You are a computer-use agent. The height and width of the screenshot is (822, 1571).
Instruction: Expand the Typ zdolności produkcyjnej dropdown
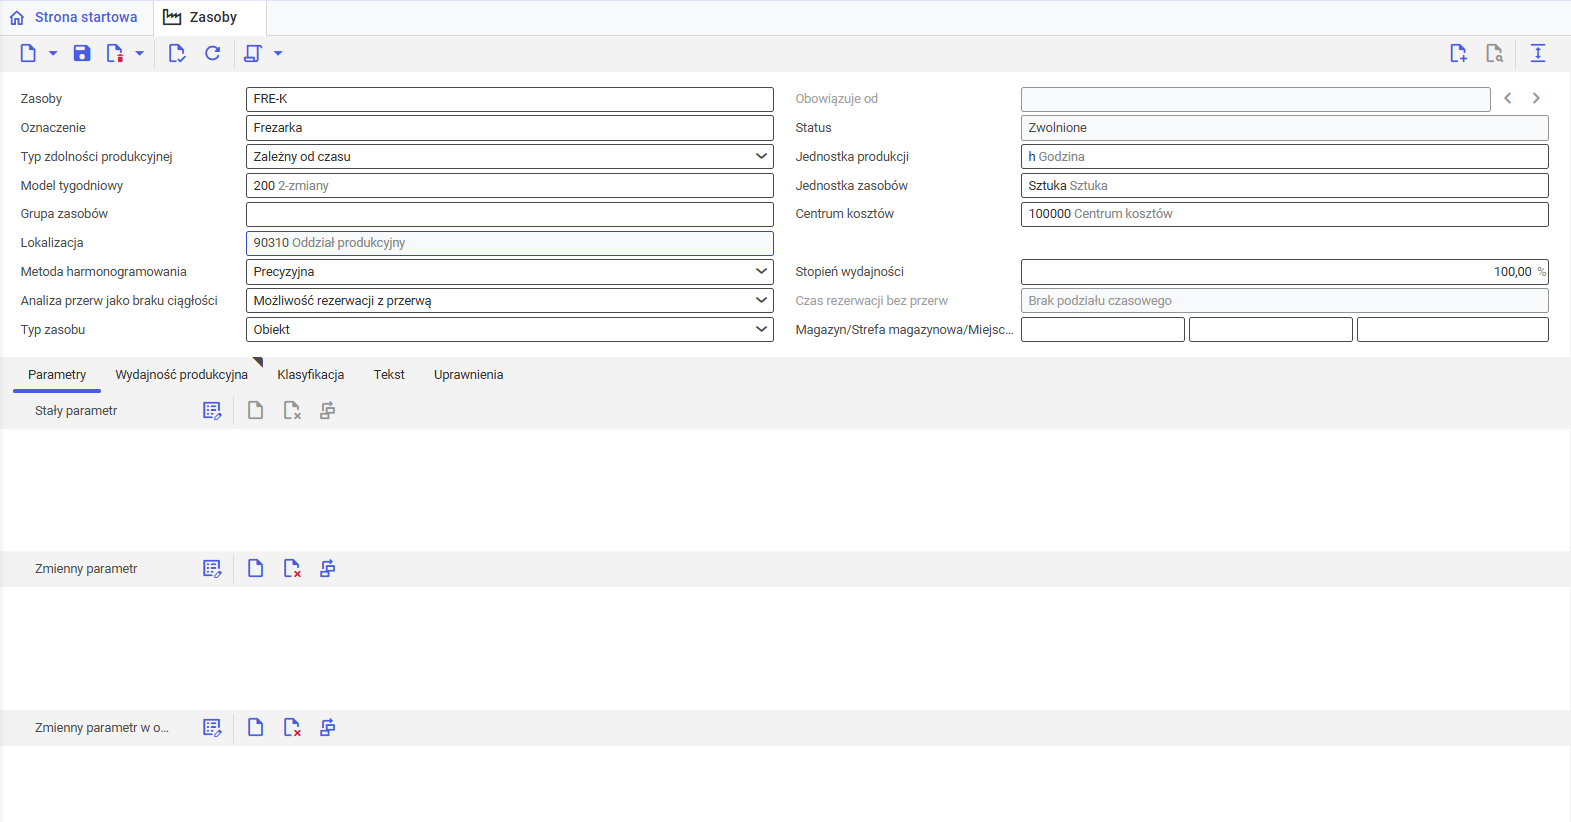pyautogui.click(x=761, y=157)
